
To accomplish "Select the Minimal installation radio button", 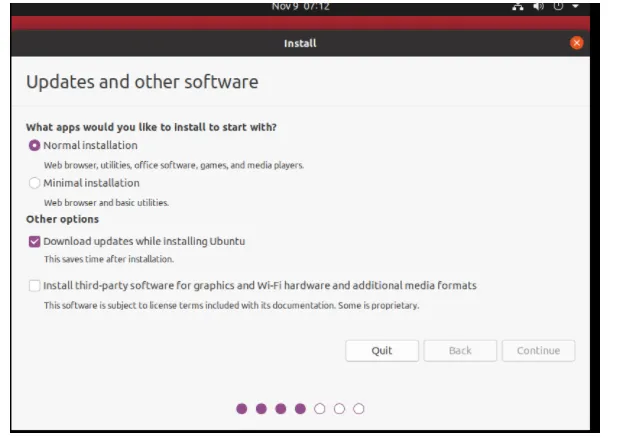I will [x=34, y=183].
